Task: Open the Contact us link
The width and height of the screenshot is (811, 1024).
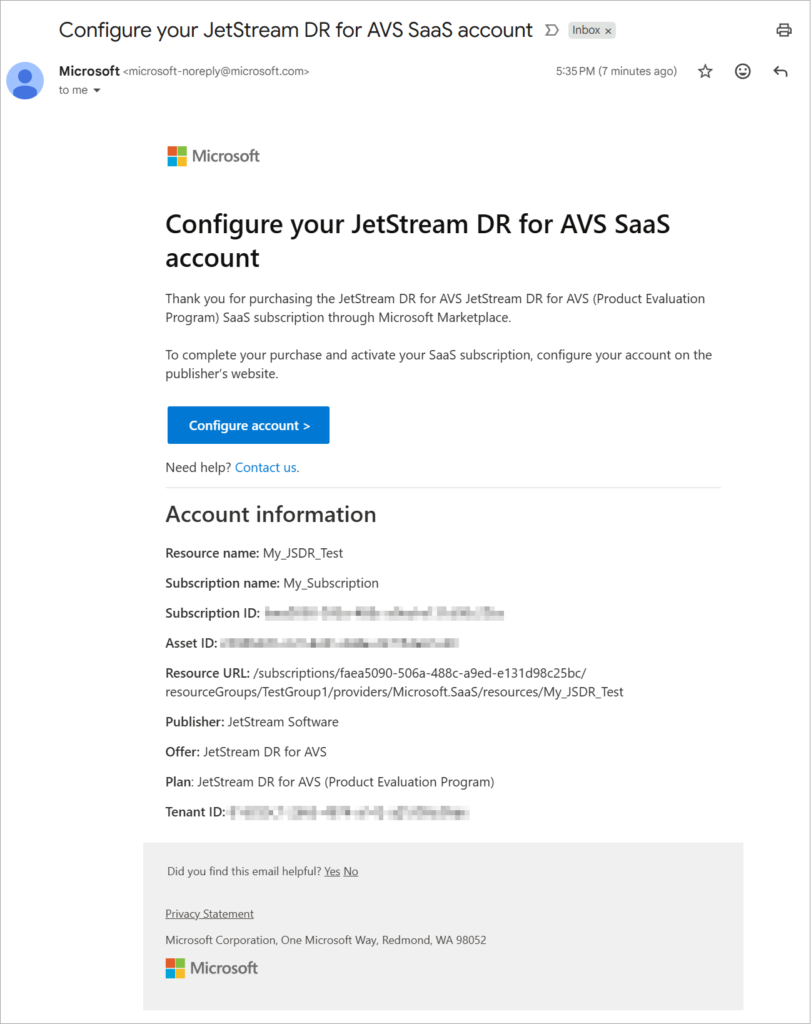Action: 265,467
